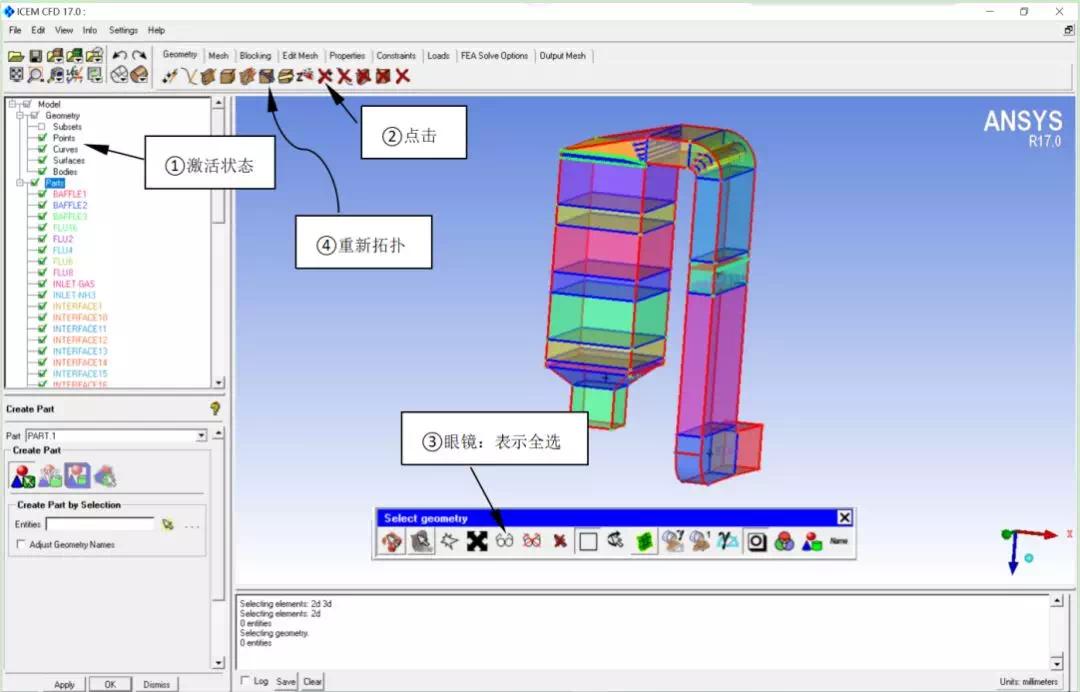Click the Delete Point red X icon
This screenshot has height=692, width=1080.
[324, 76]
